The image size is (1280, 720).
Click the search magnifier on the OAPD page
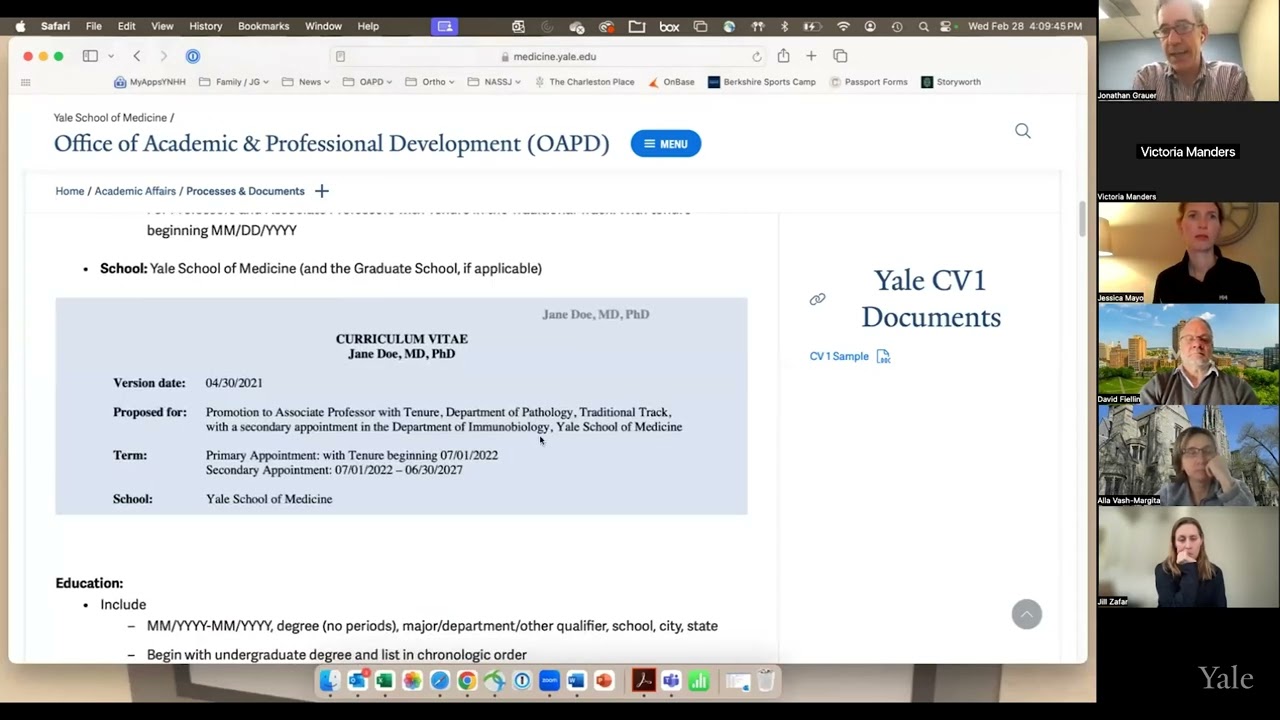click(1022, 130)
